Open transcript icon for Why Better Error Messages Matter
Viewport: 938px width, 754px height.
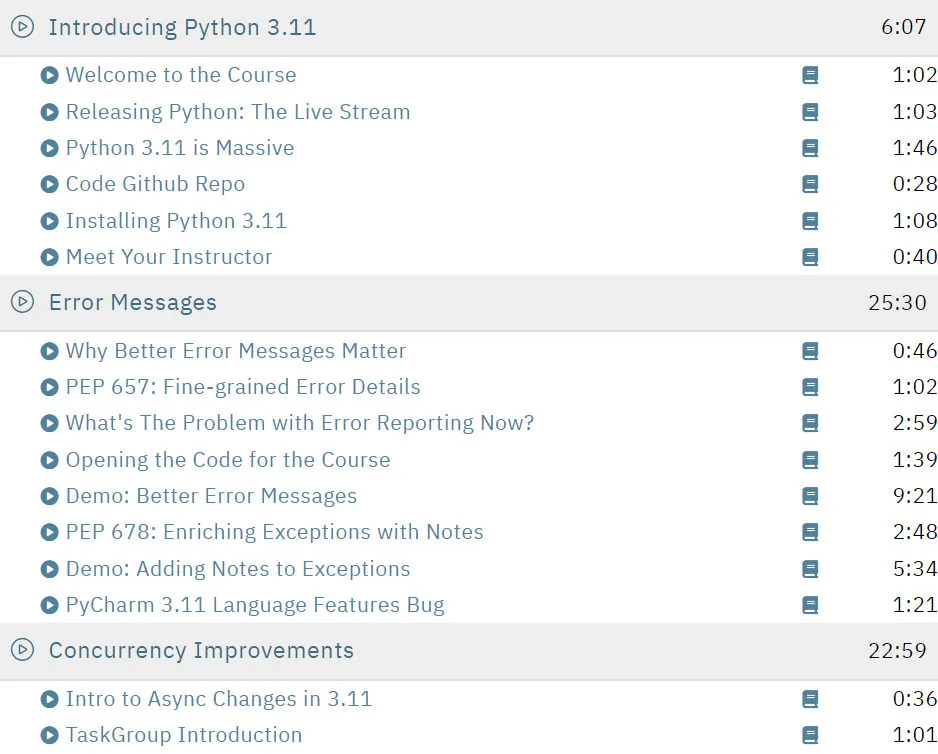[810, 351]
